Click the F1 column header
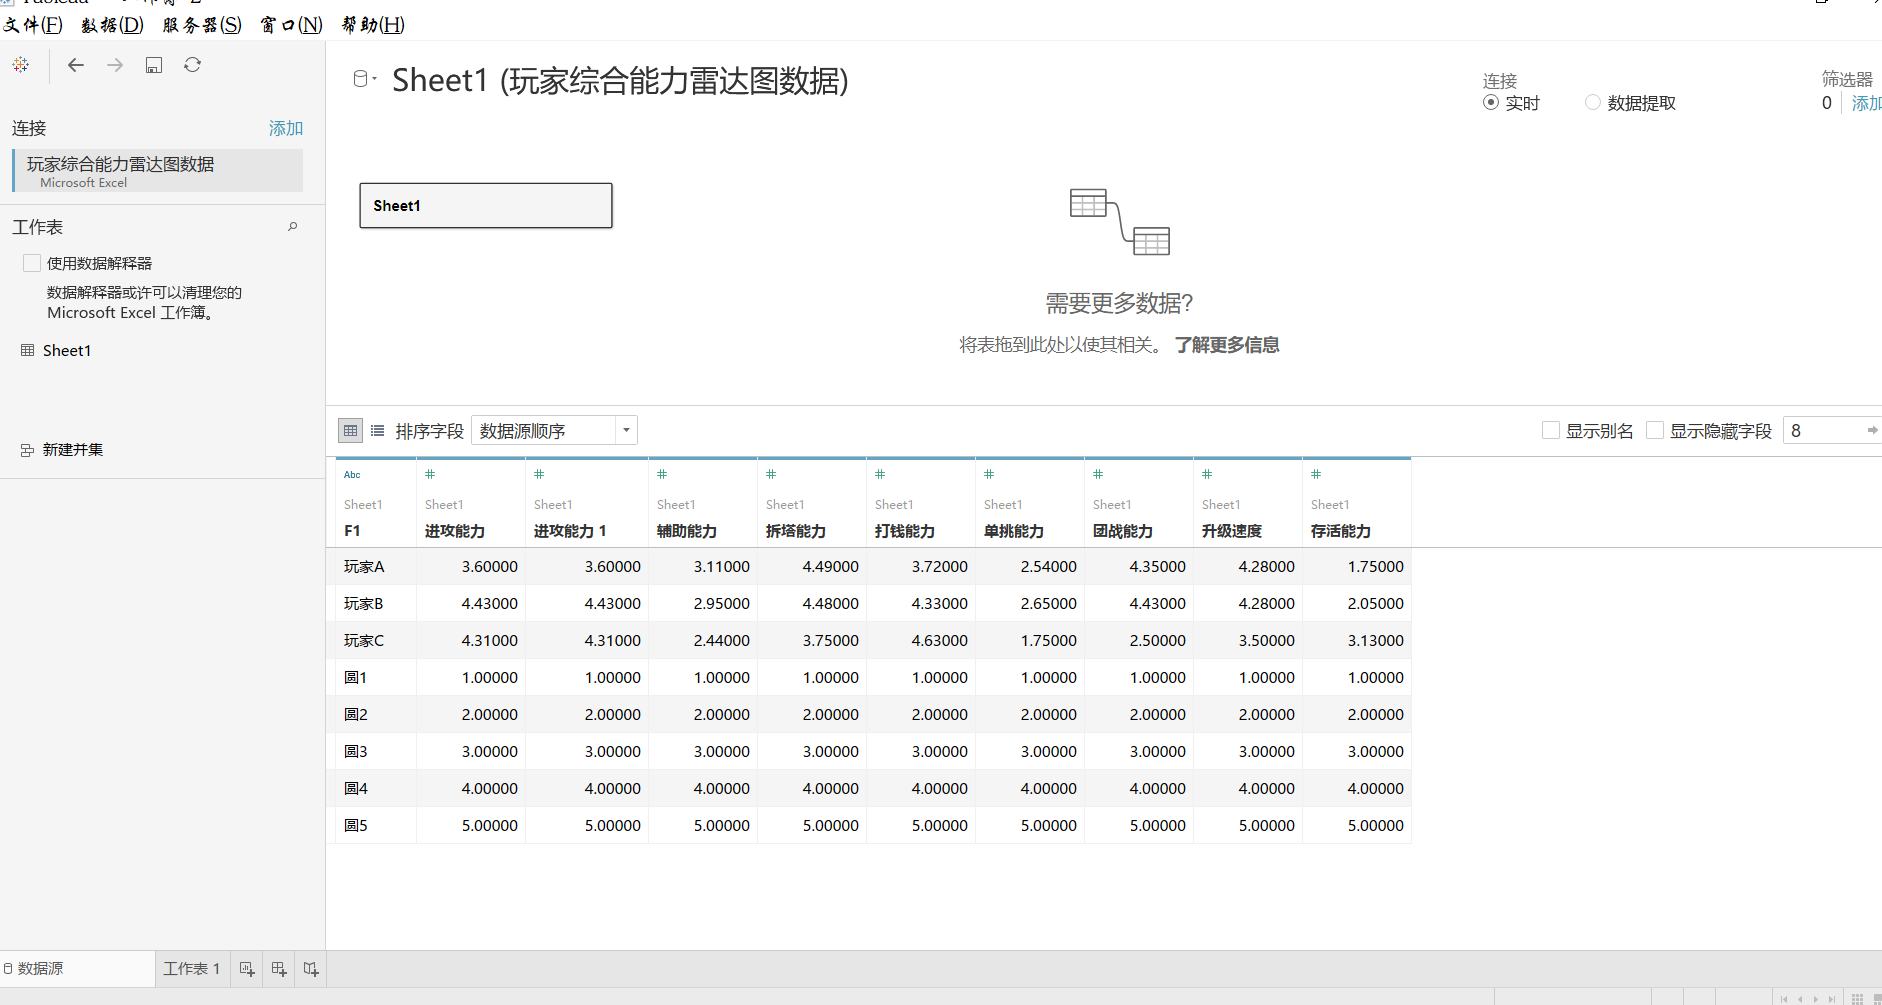Screen dimensions: 1882x1005 376,503
